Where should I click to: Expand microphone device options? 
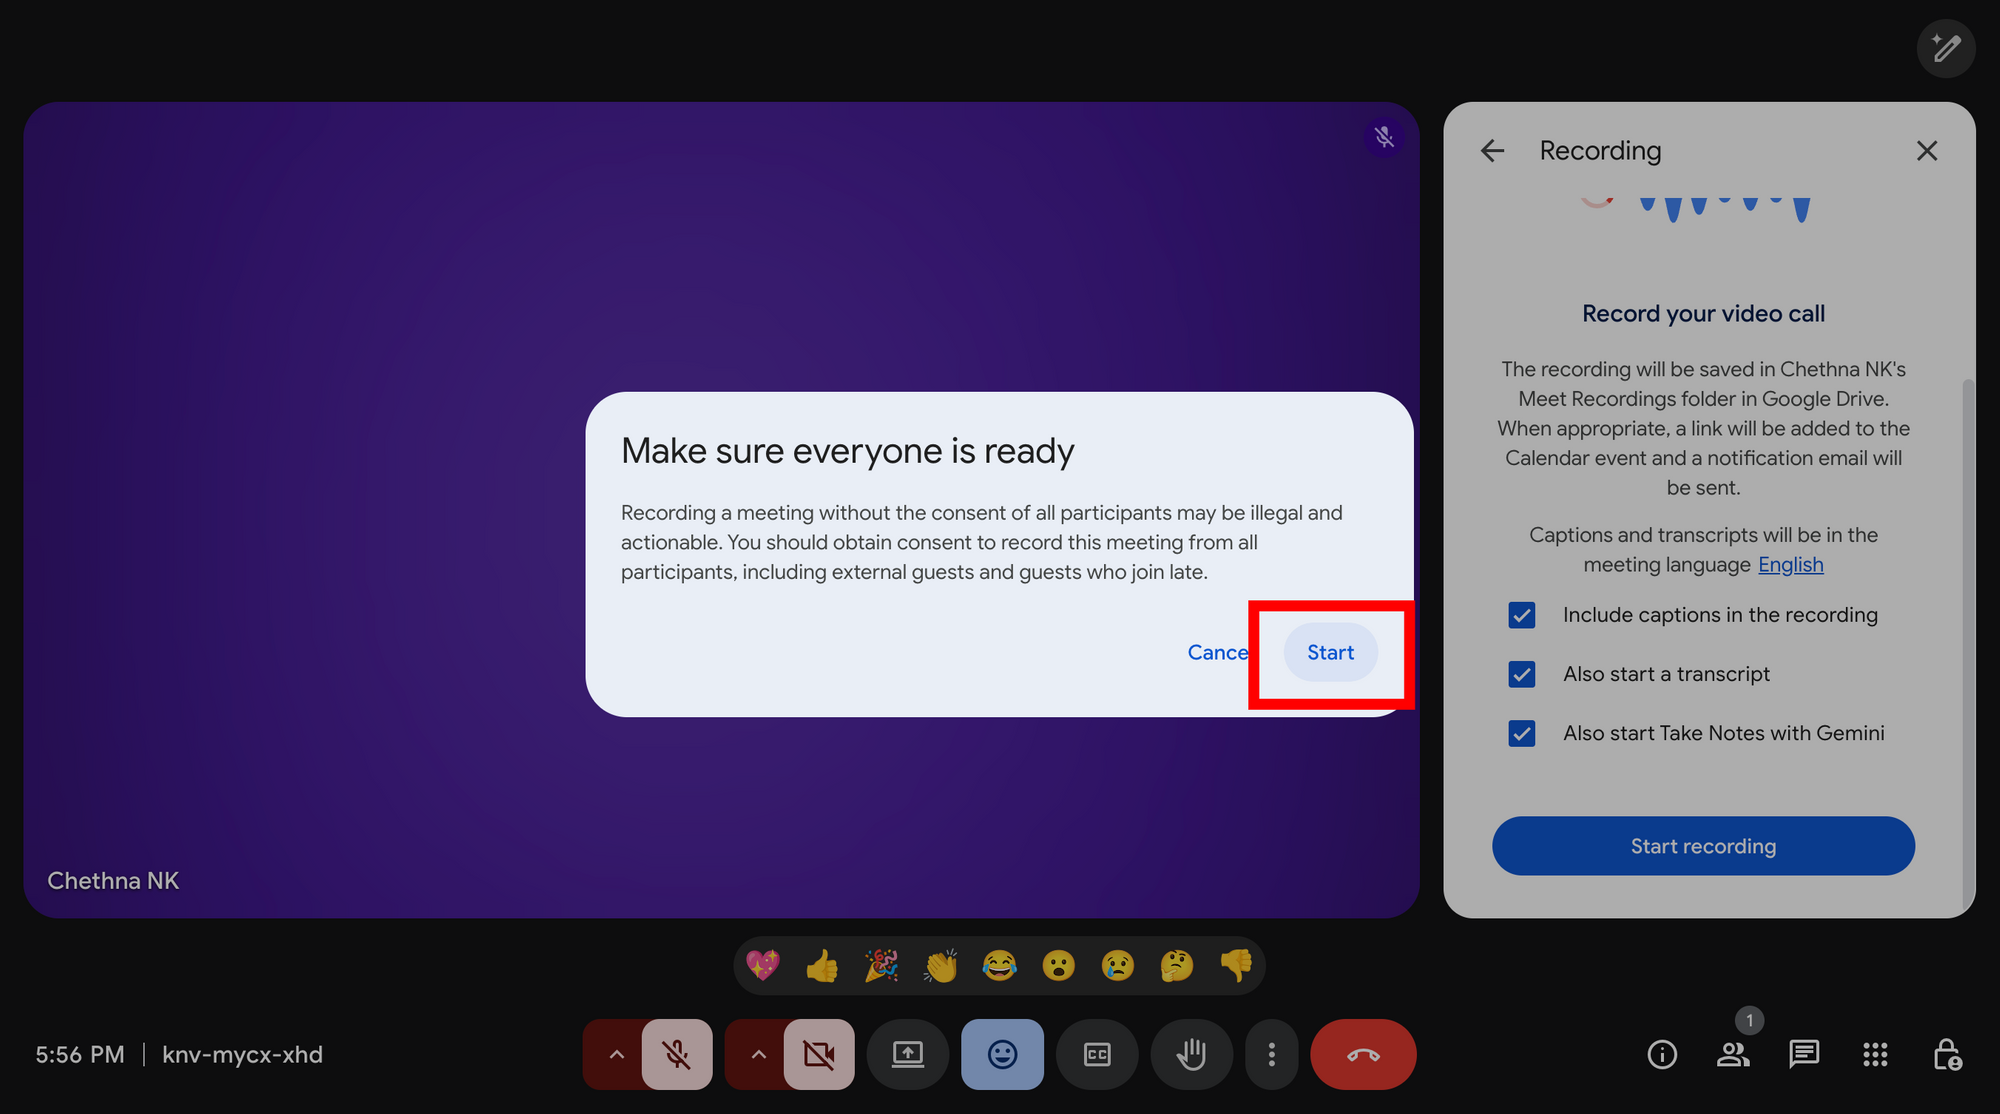(x=617, y=1054)
